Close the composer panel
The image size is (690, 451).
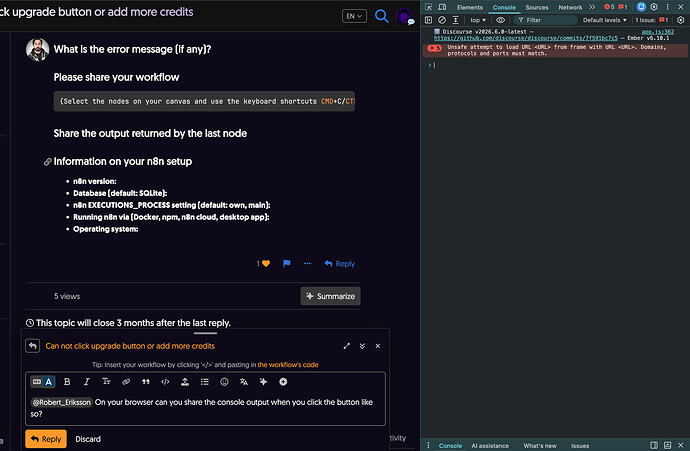click(378, 346)
